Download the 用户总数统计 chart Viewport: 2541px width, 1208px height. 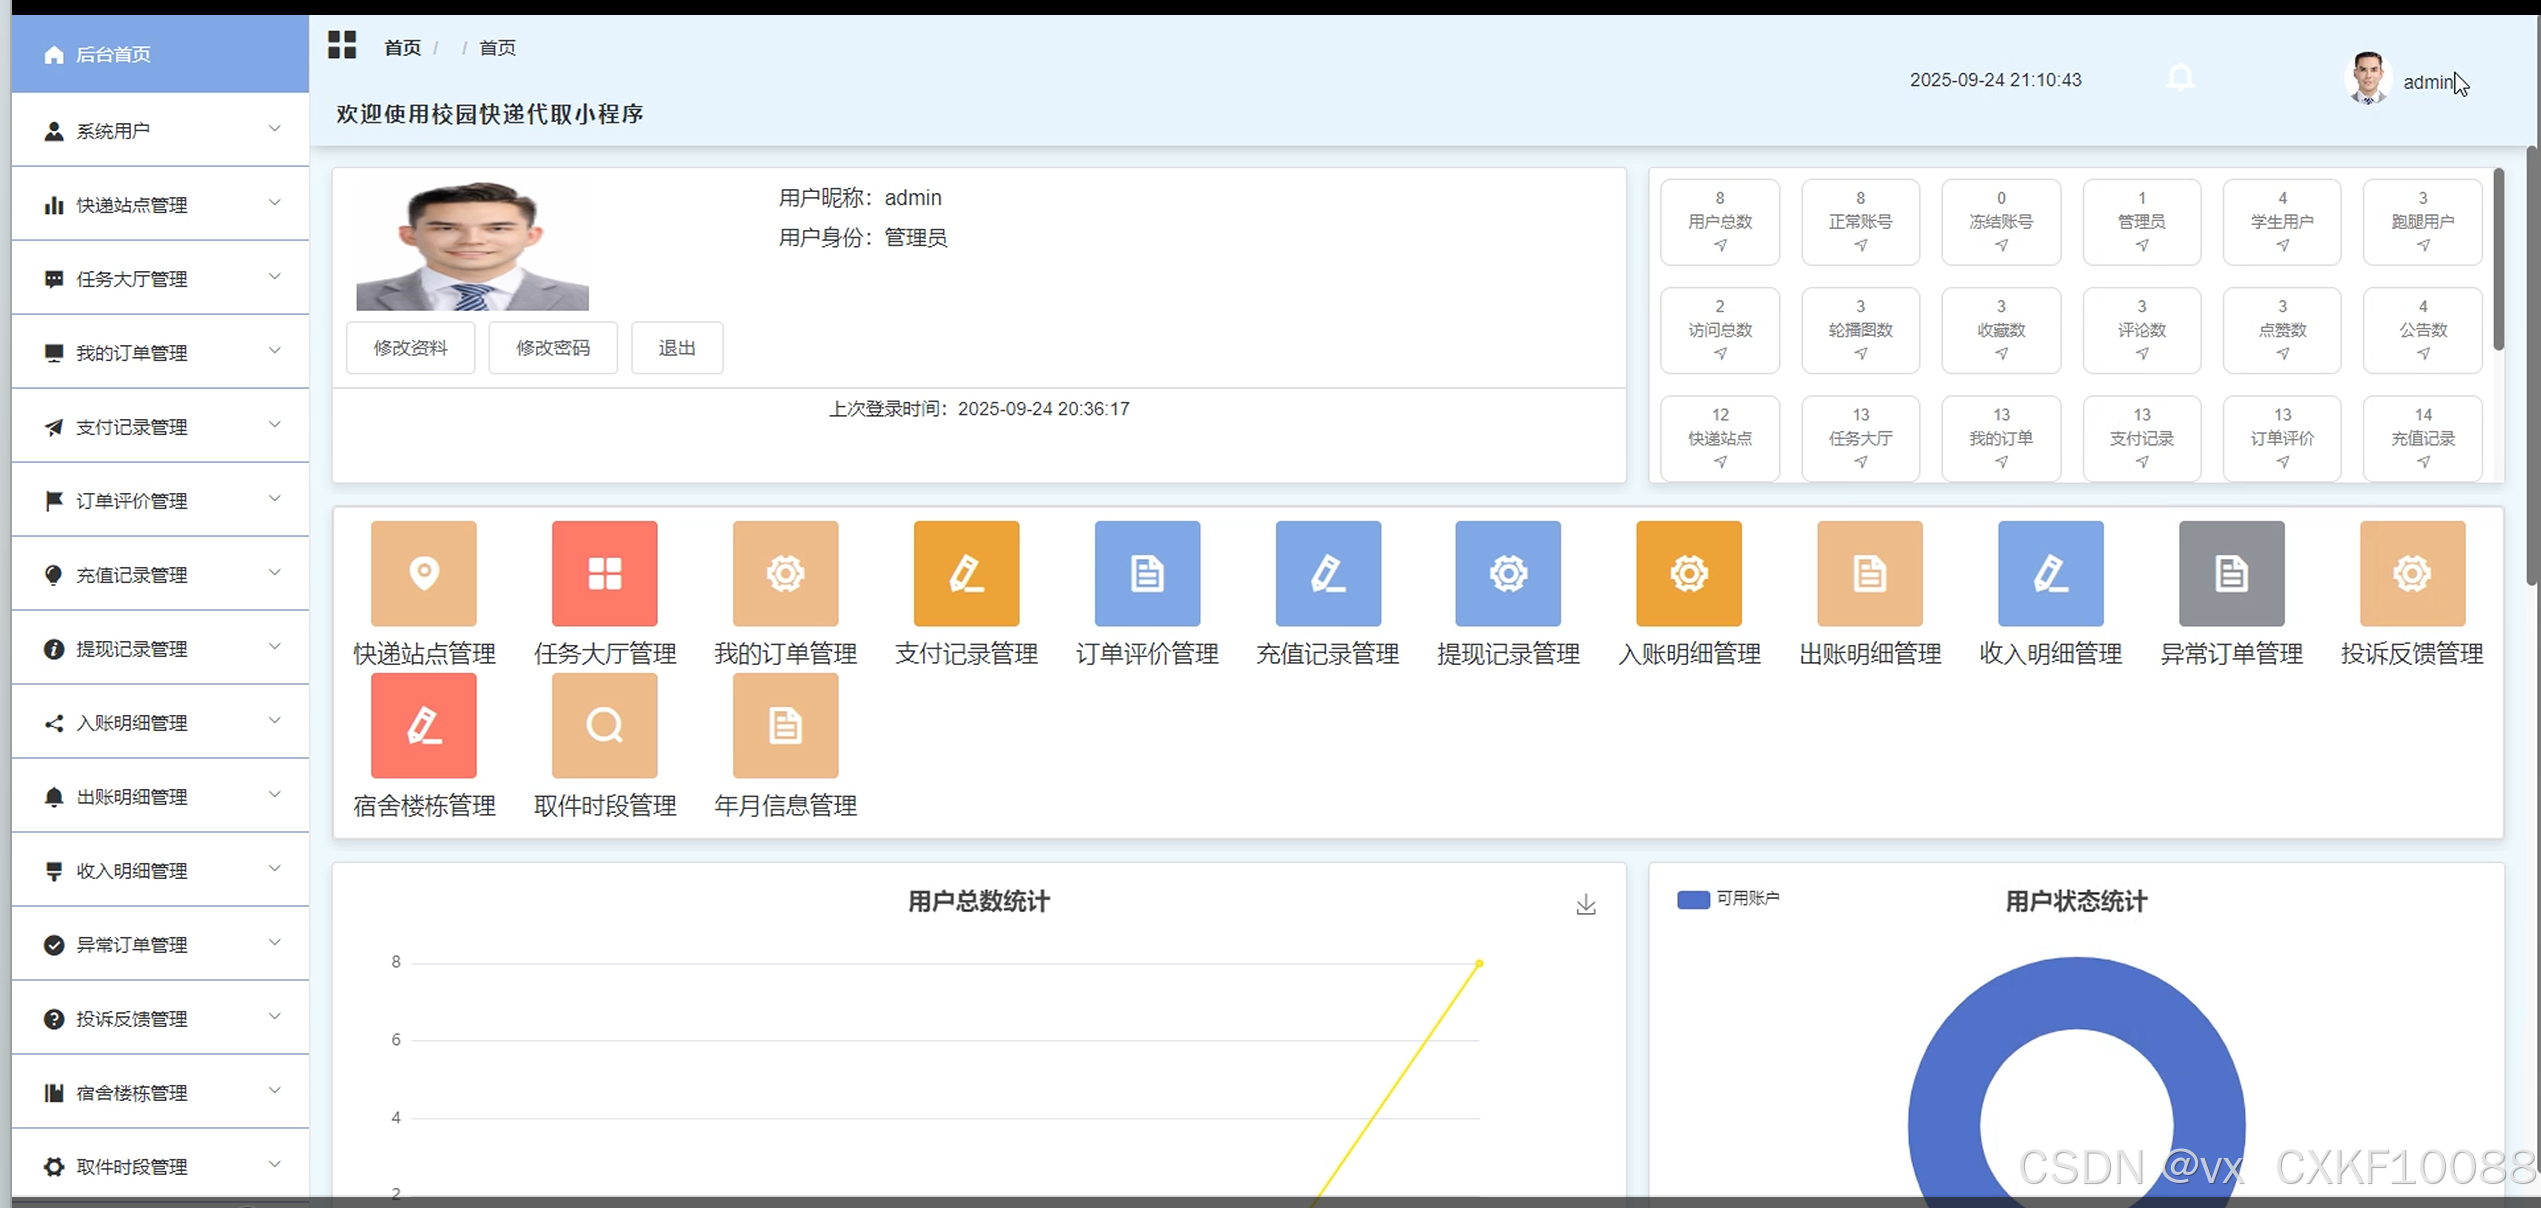[x=1586, y=905]
